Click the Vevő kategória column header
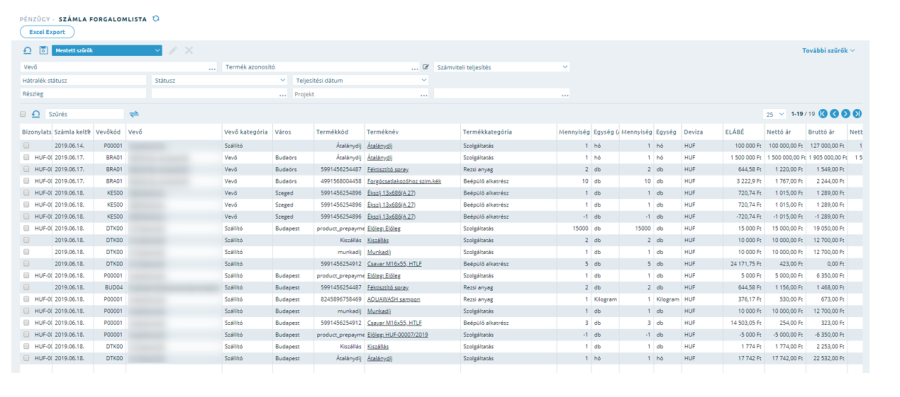 click(247, 132)
